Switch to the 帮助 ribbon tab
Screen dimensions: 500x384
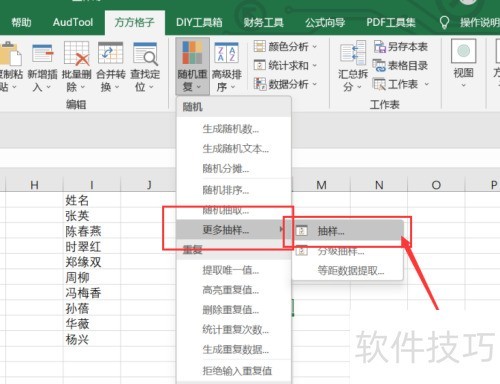tap(21, 23)
